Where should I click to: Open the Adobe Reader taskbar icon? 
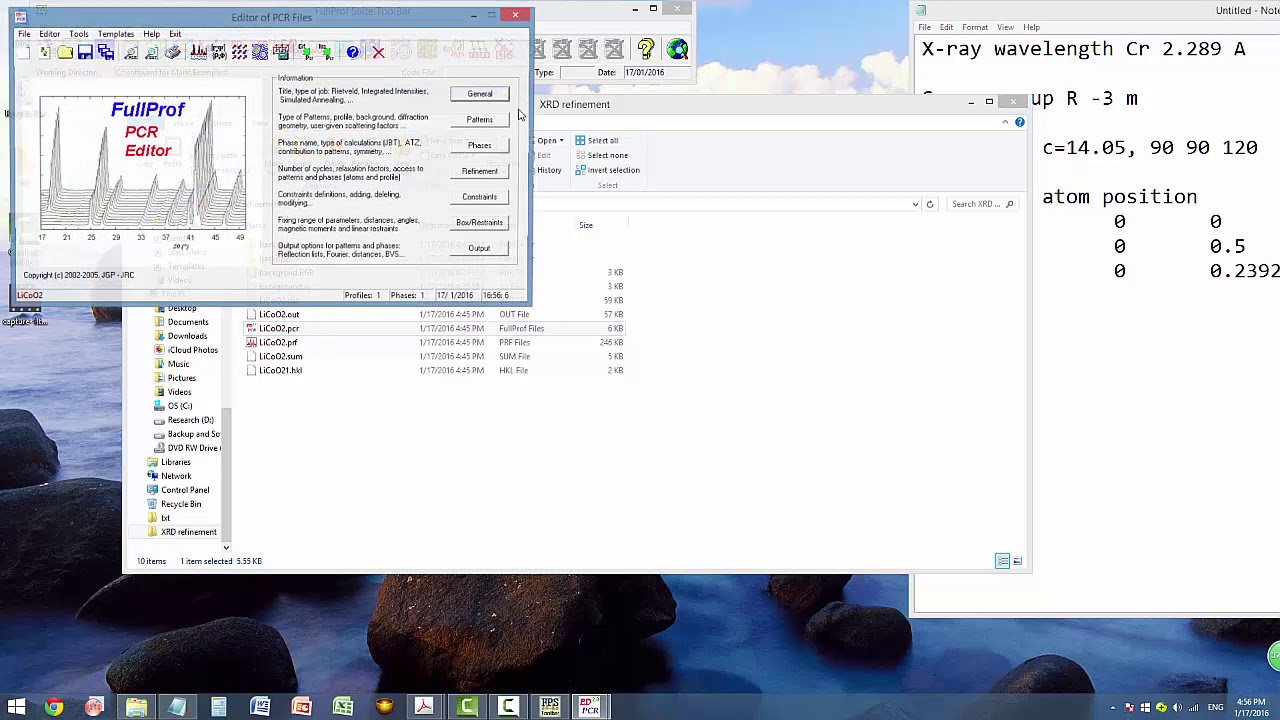tap(424, 707)
